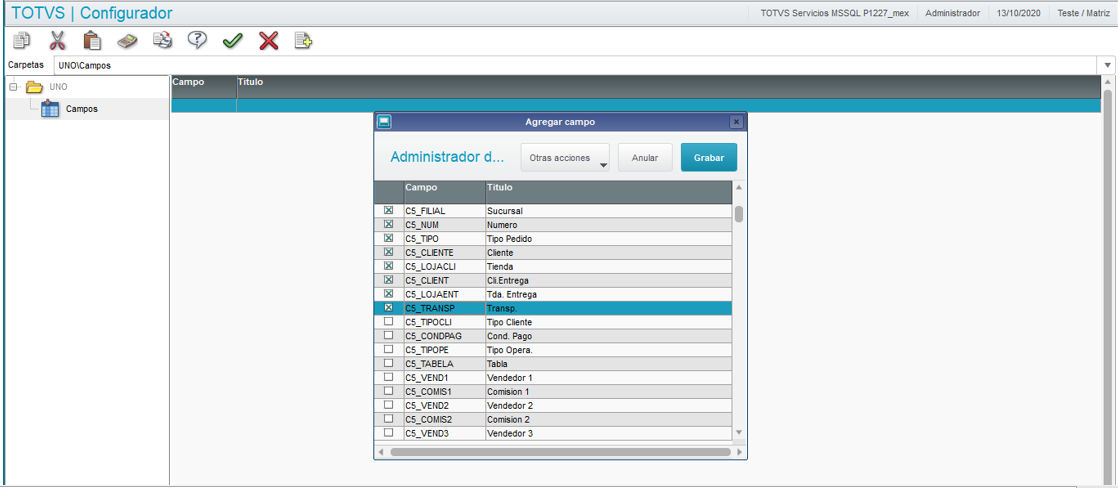Select the Cli.Entrega title cell
The width and height of the screenshot is (1118, 488).
pyautogui.click(x=607, y=280)
